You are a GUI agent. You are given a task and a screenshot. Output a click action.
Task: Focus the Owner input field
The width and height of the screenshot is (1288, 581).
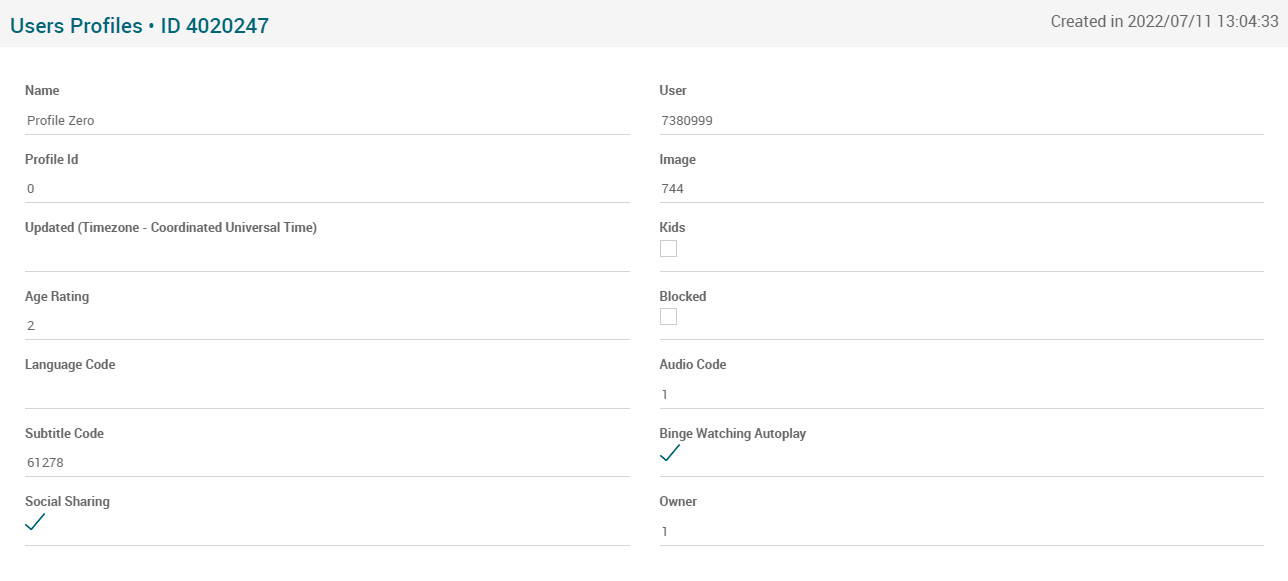[x=961, y=532]
